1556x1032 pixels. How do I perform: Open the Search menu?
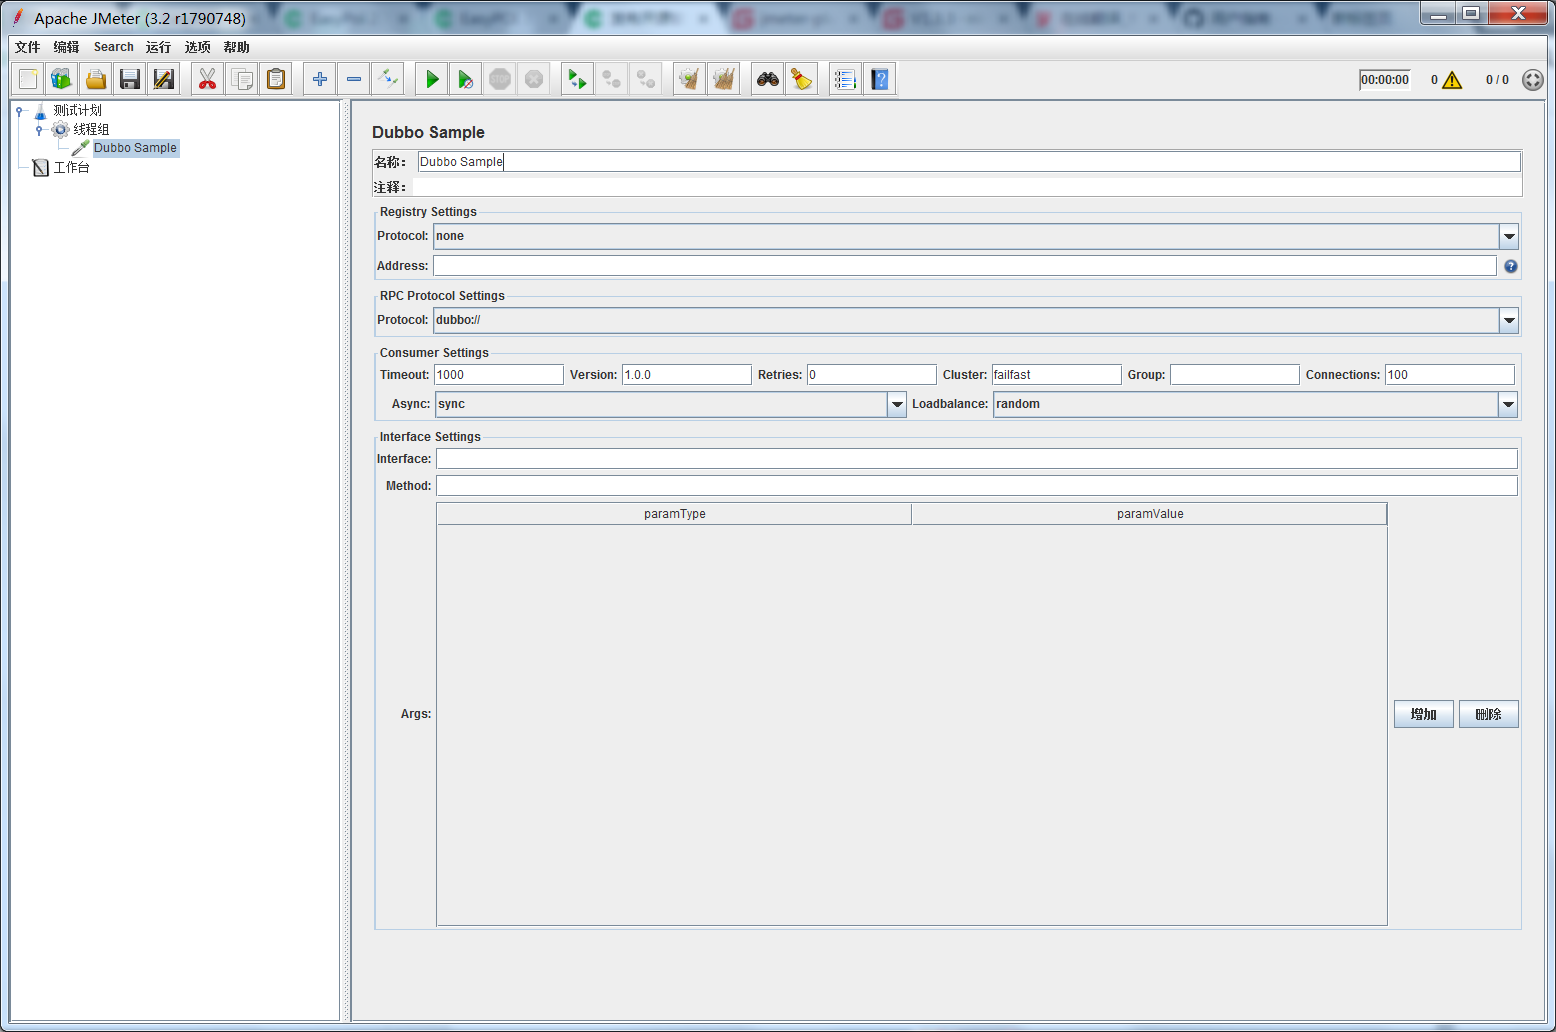click(114, 47)
